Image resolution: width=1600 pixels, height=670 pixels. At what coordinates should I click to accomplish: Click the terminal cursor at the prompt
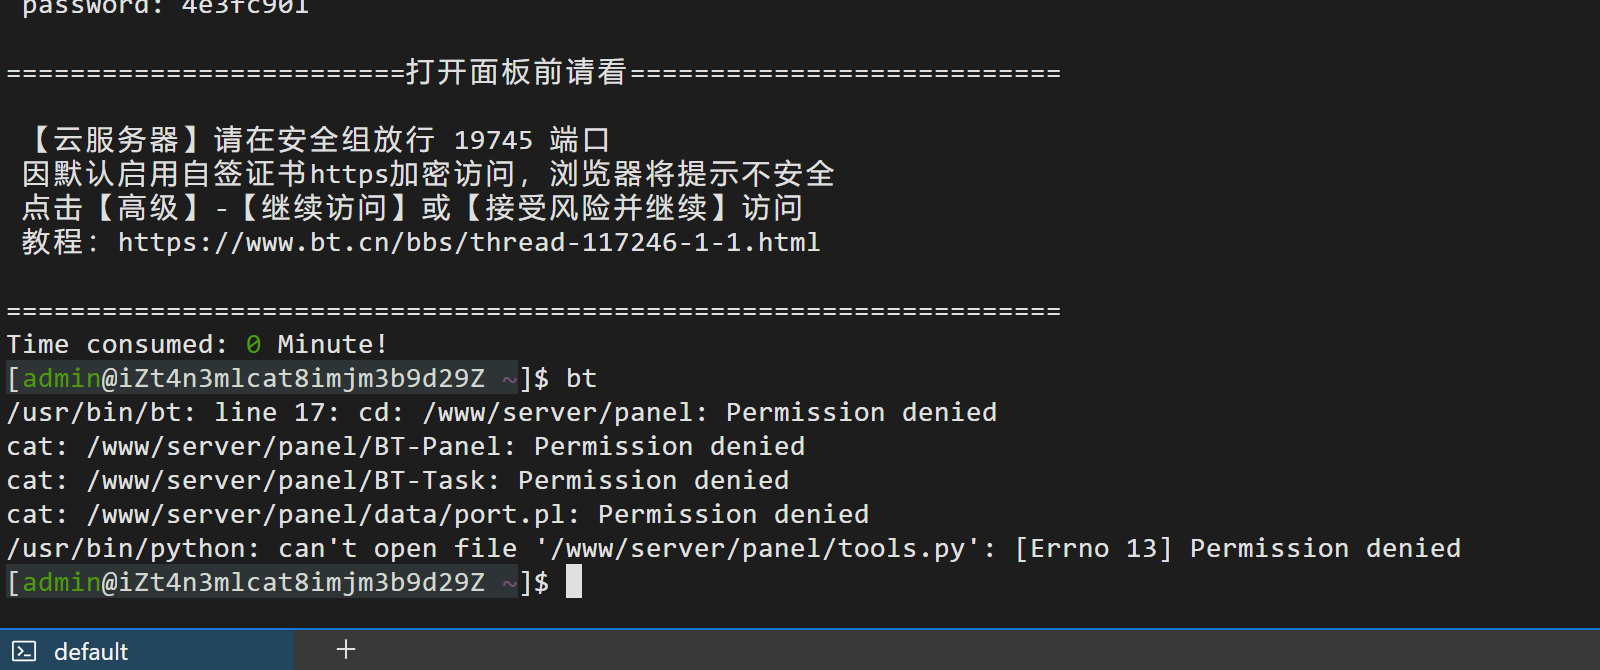574,581
